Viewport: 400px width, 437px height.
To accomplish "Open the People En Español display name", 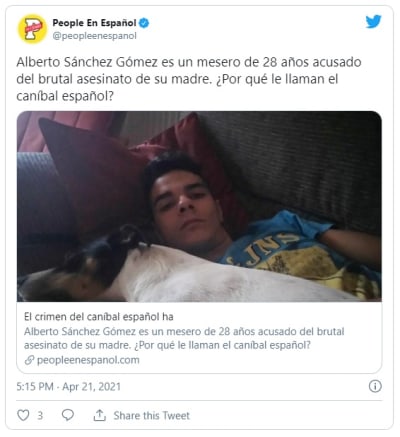I will tap(94, 23).
